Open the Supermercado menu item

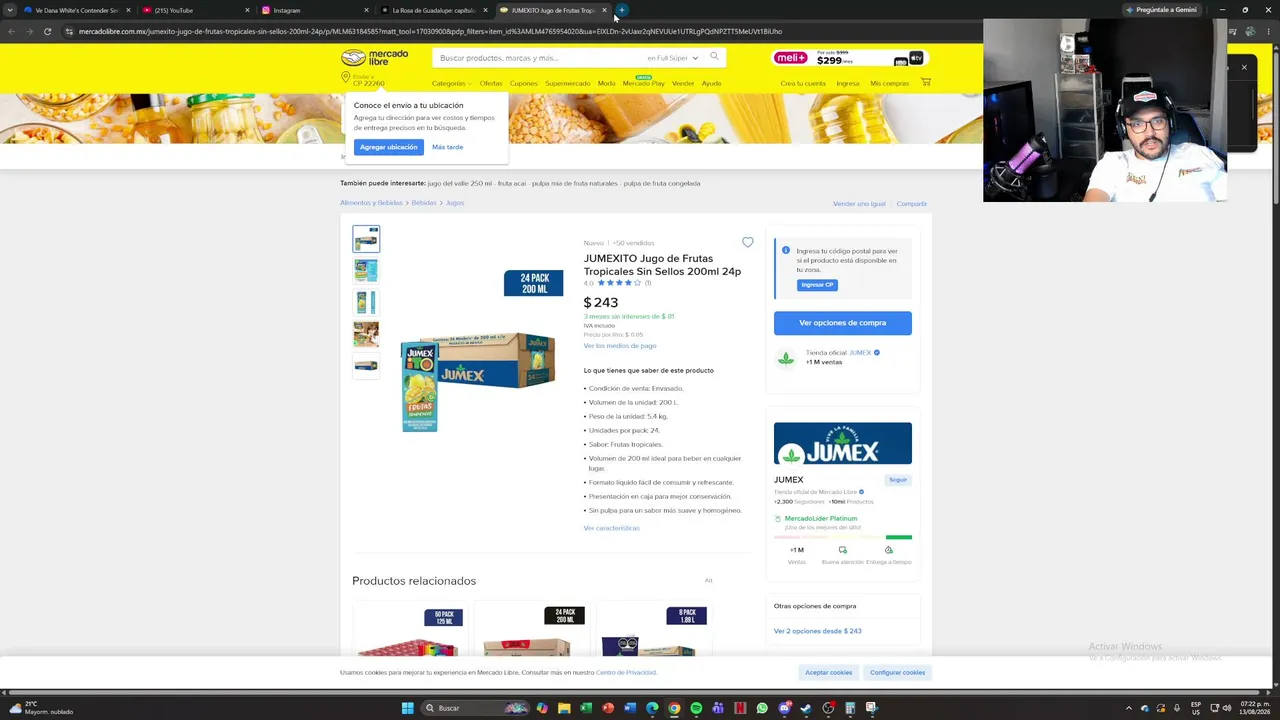567,83
